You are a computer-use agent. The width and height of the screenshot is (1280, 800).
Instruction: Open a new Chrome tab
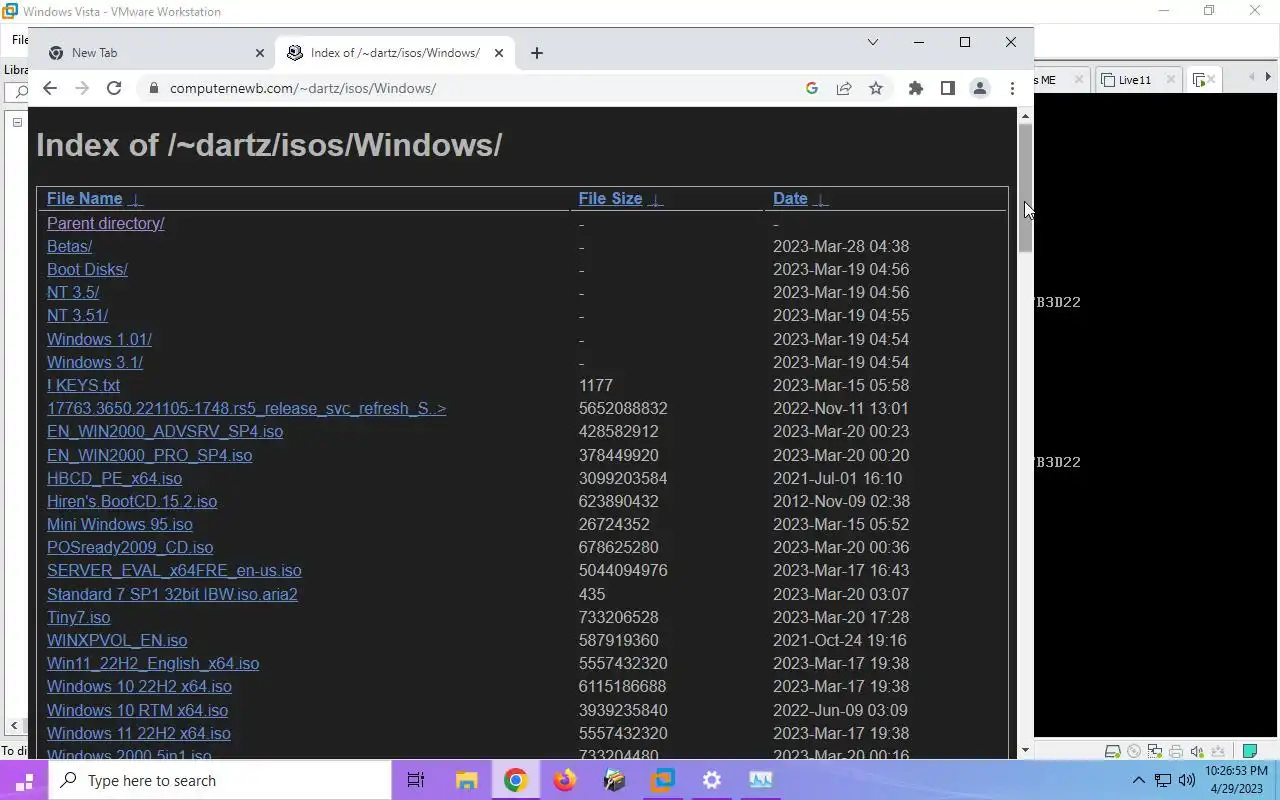click(537, 53)
